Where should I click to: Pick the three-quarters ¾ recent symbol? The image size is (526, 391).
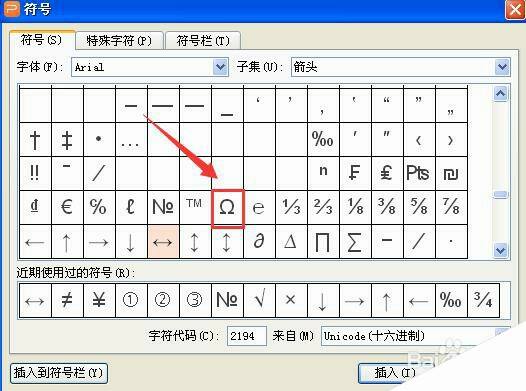pos(483,300)
